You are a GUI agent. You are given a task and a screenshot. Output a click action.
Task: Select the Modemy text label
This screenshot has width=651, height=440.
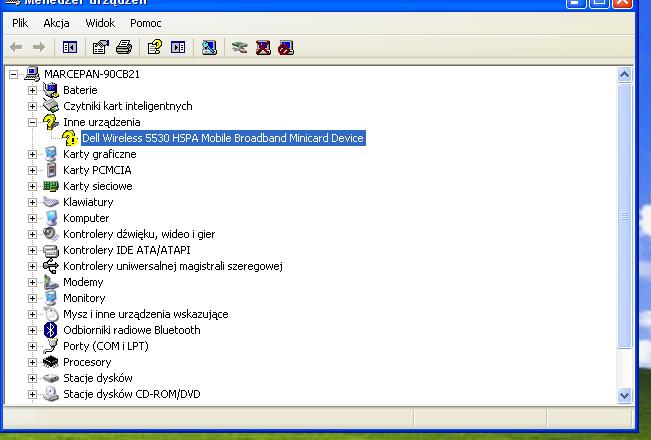point(83,282)
